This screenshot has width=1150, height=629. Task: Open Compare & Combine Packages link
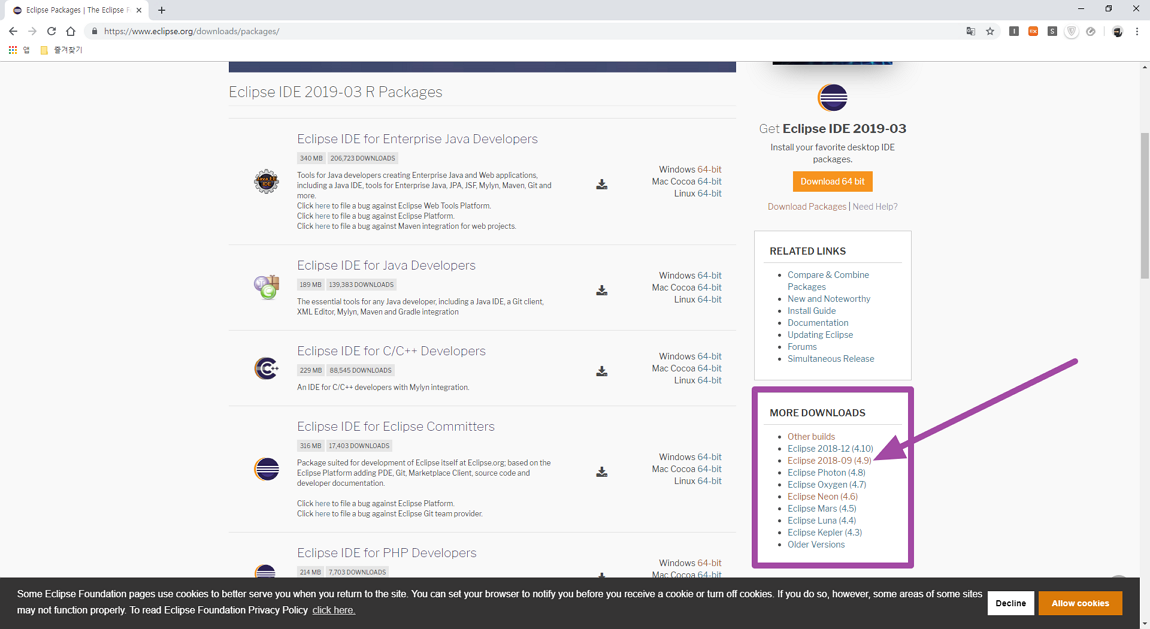[x=828, y=281]
